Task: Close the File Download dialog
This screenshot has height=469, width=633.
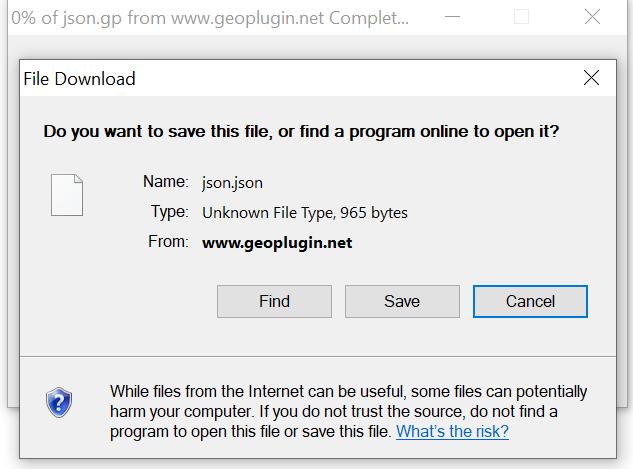Action: [591, 78]
